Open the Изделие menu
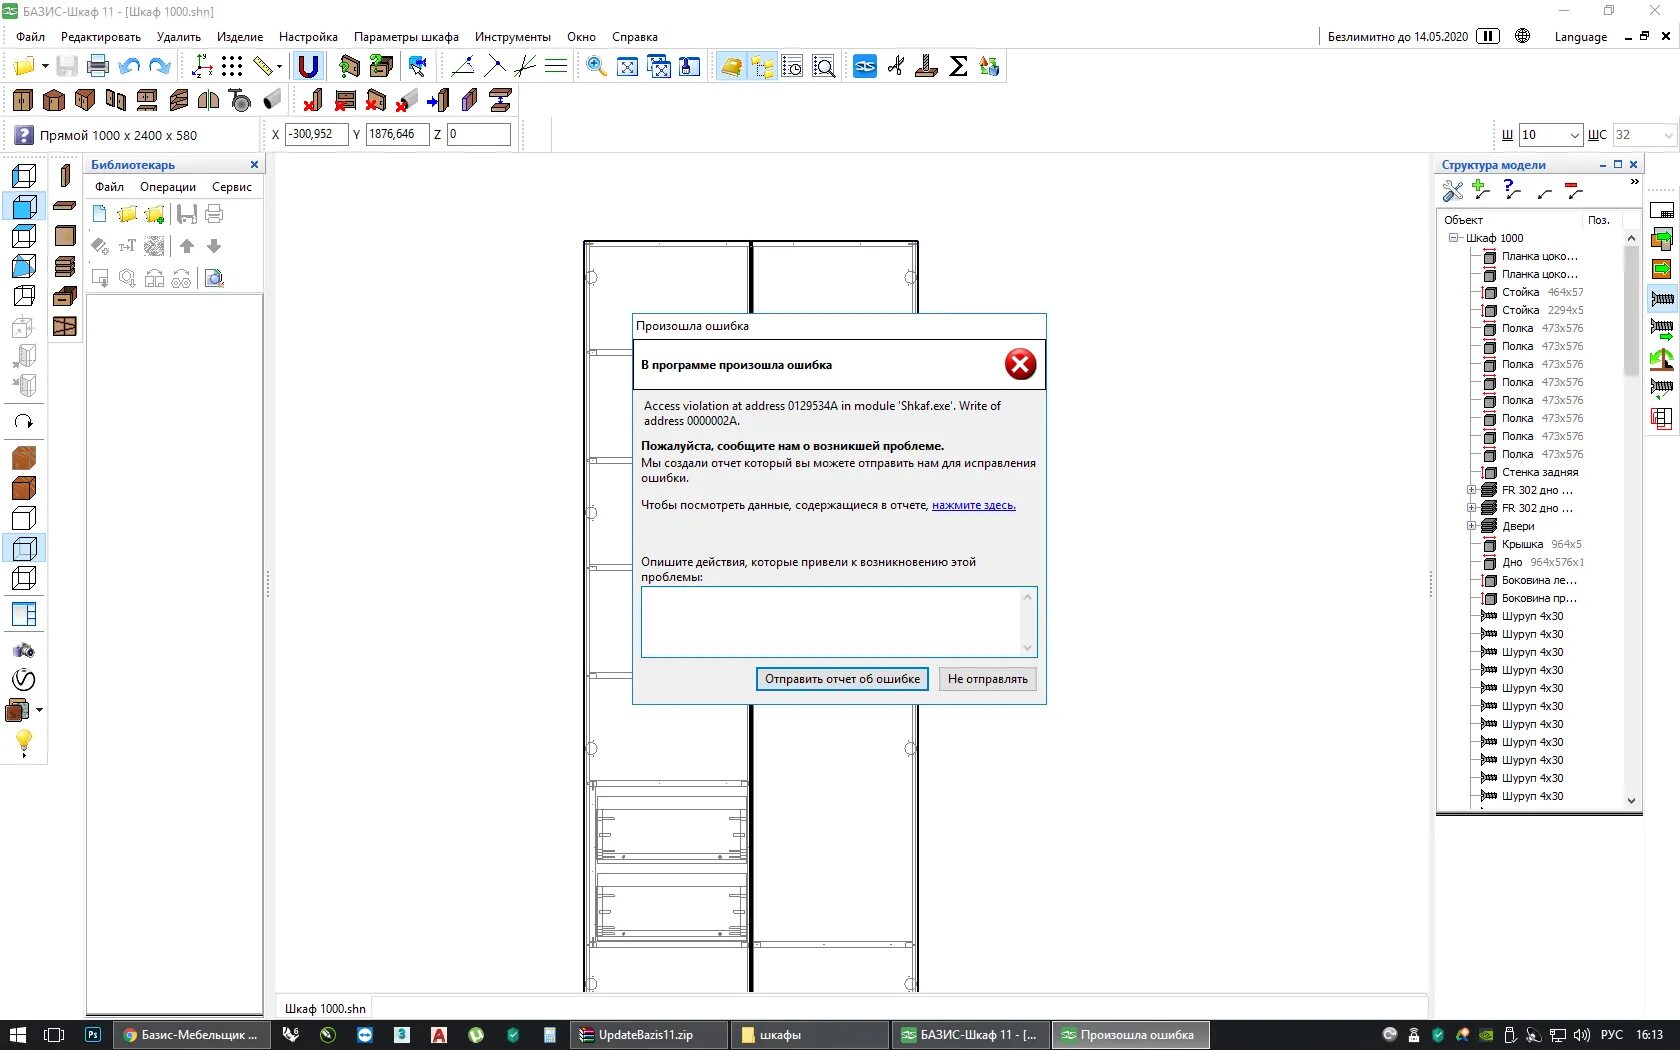This screenshot has height=1050, width=1680. 240,37
